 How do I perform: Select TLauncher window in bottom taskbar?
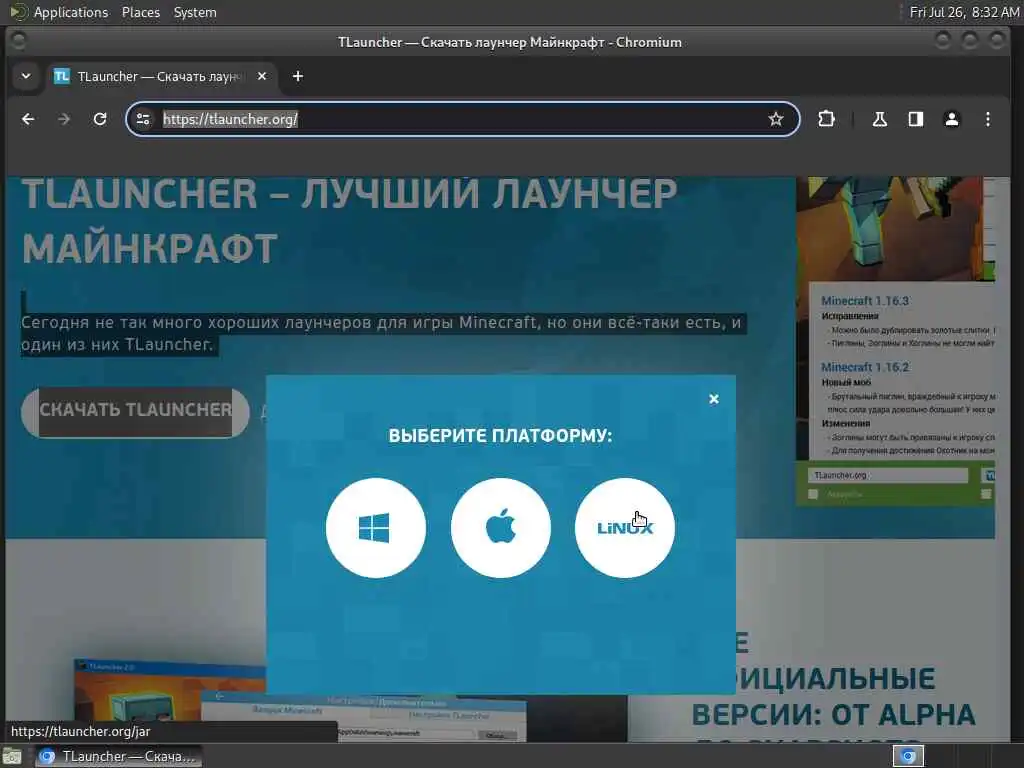pyautogui.click(x=118, y=756)
